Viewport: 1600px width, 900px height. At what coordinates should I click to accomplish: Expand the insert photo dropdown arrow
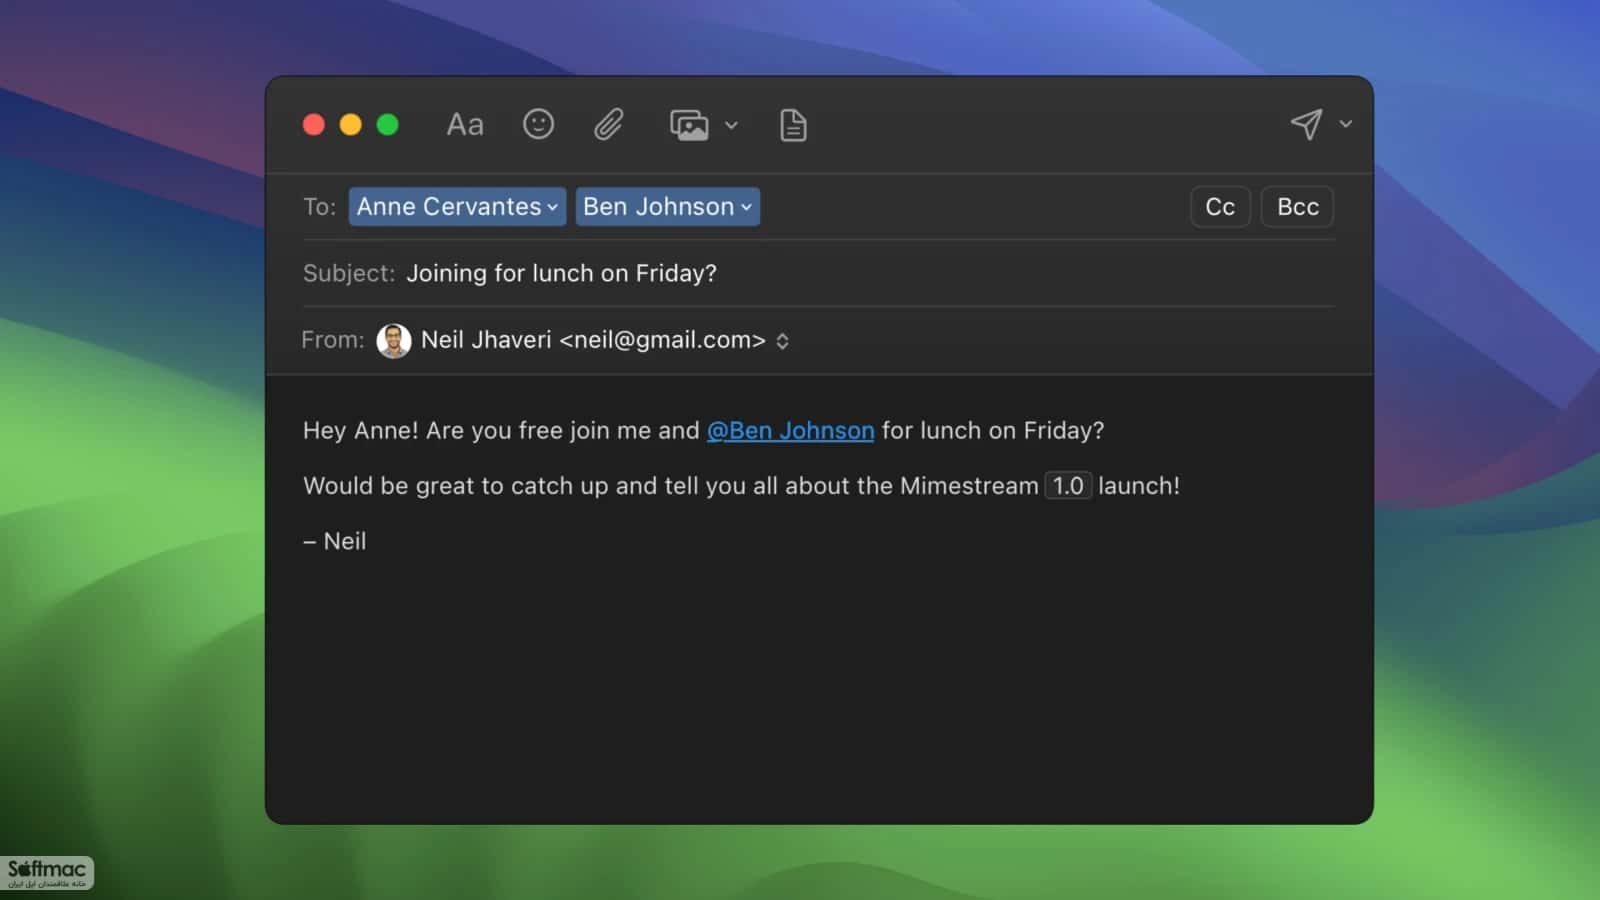click(731, 125)
